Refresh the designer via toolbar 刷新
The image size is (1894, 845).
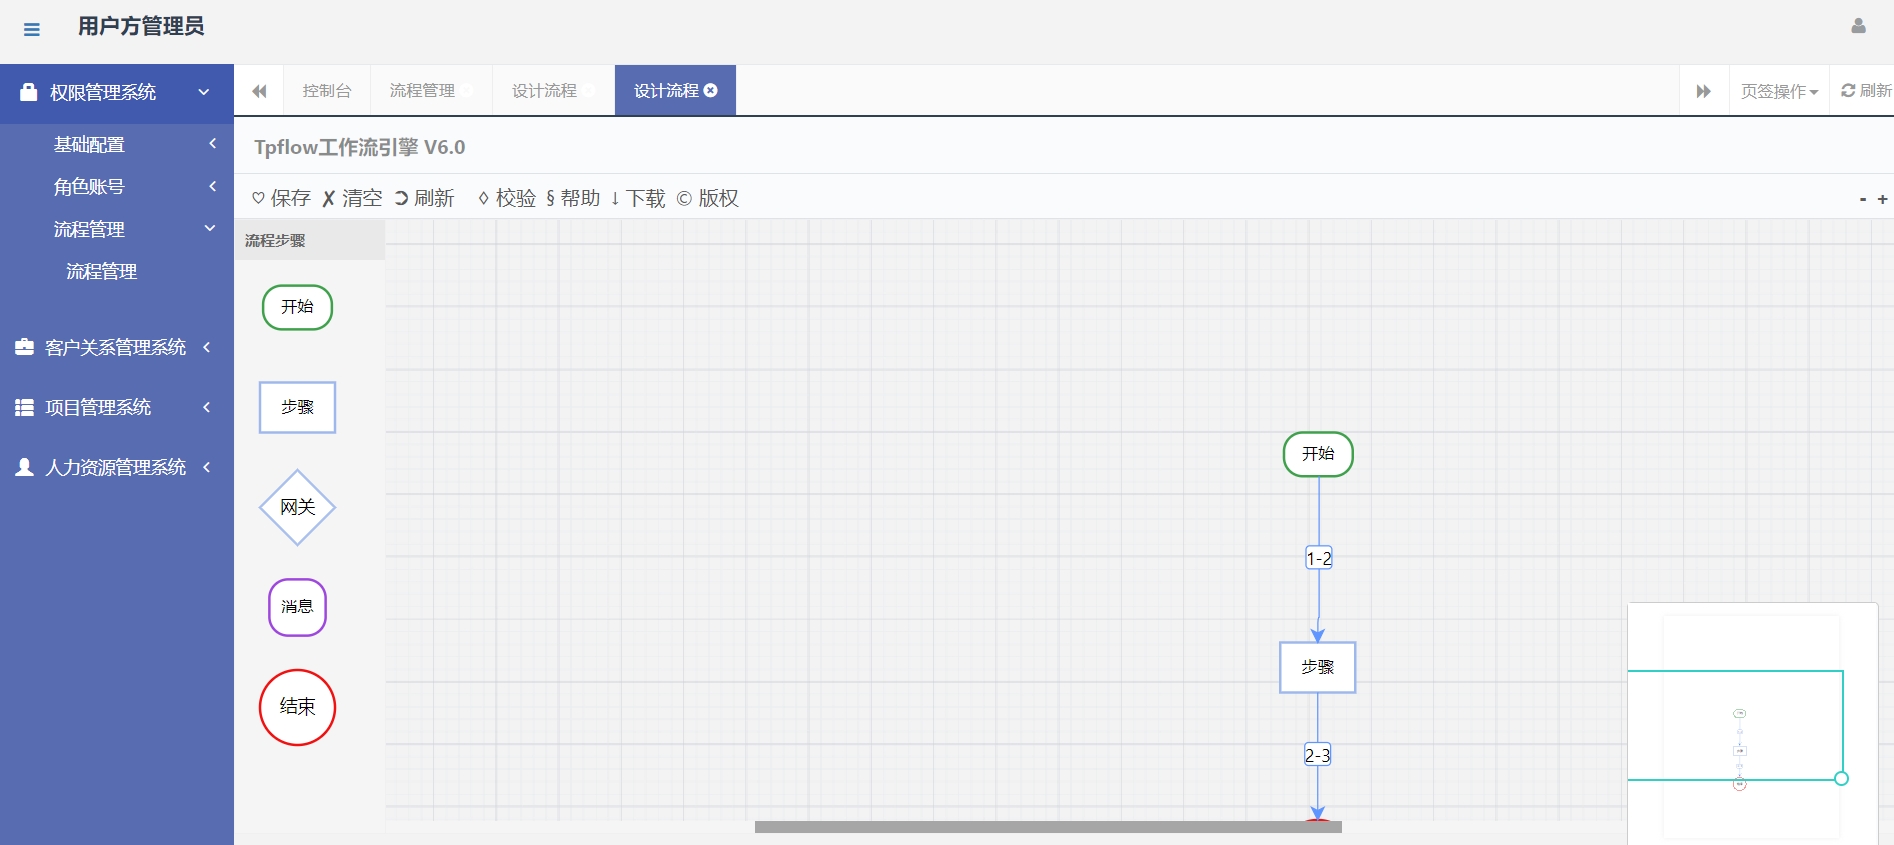click(x=424, y=198)
